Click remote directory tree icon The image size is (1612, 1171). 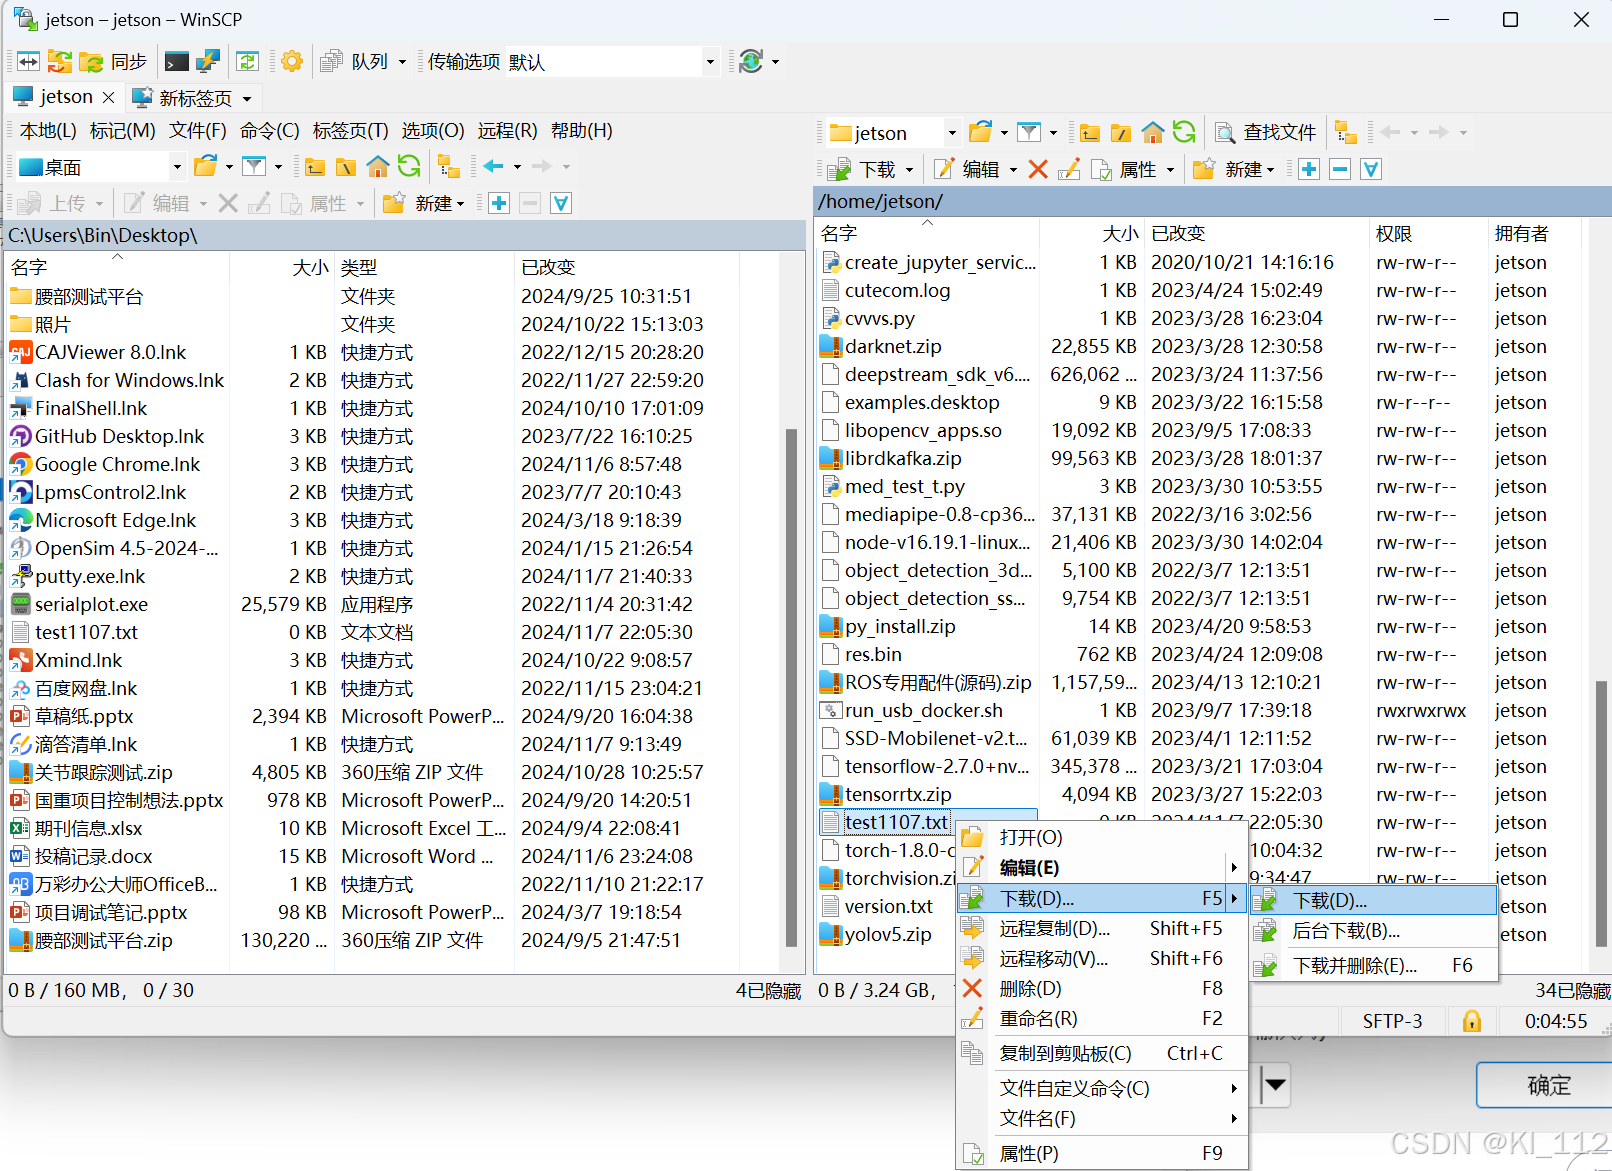tap(1346, 132)
